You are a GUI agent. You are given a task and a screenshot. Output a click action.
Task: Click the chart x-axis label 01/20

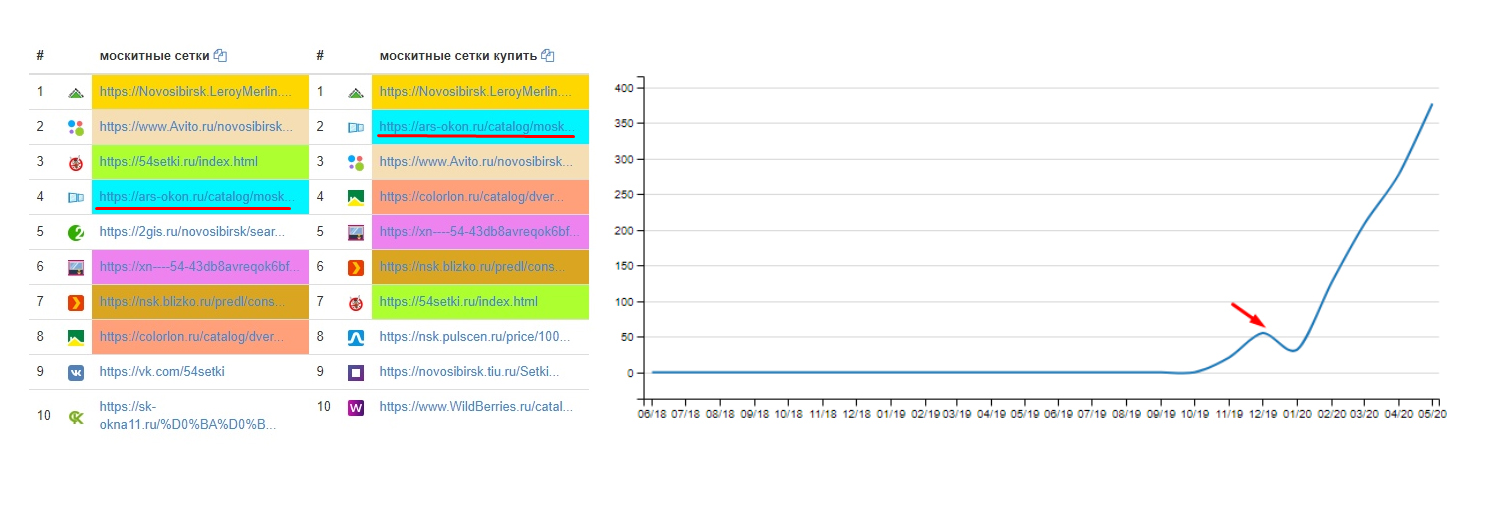tap(1297, 413)
